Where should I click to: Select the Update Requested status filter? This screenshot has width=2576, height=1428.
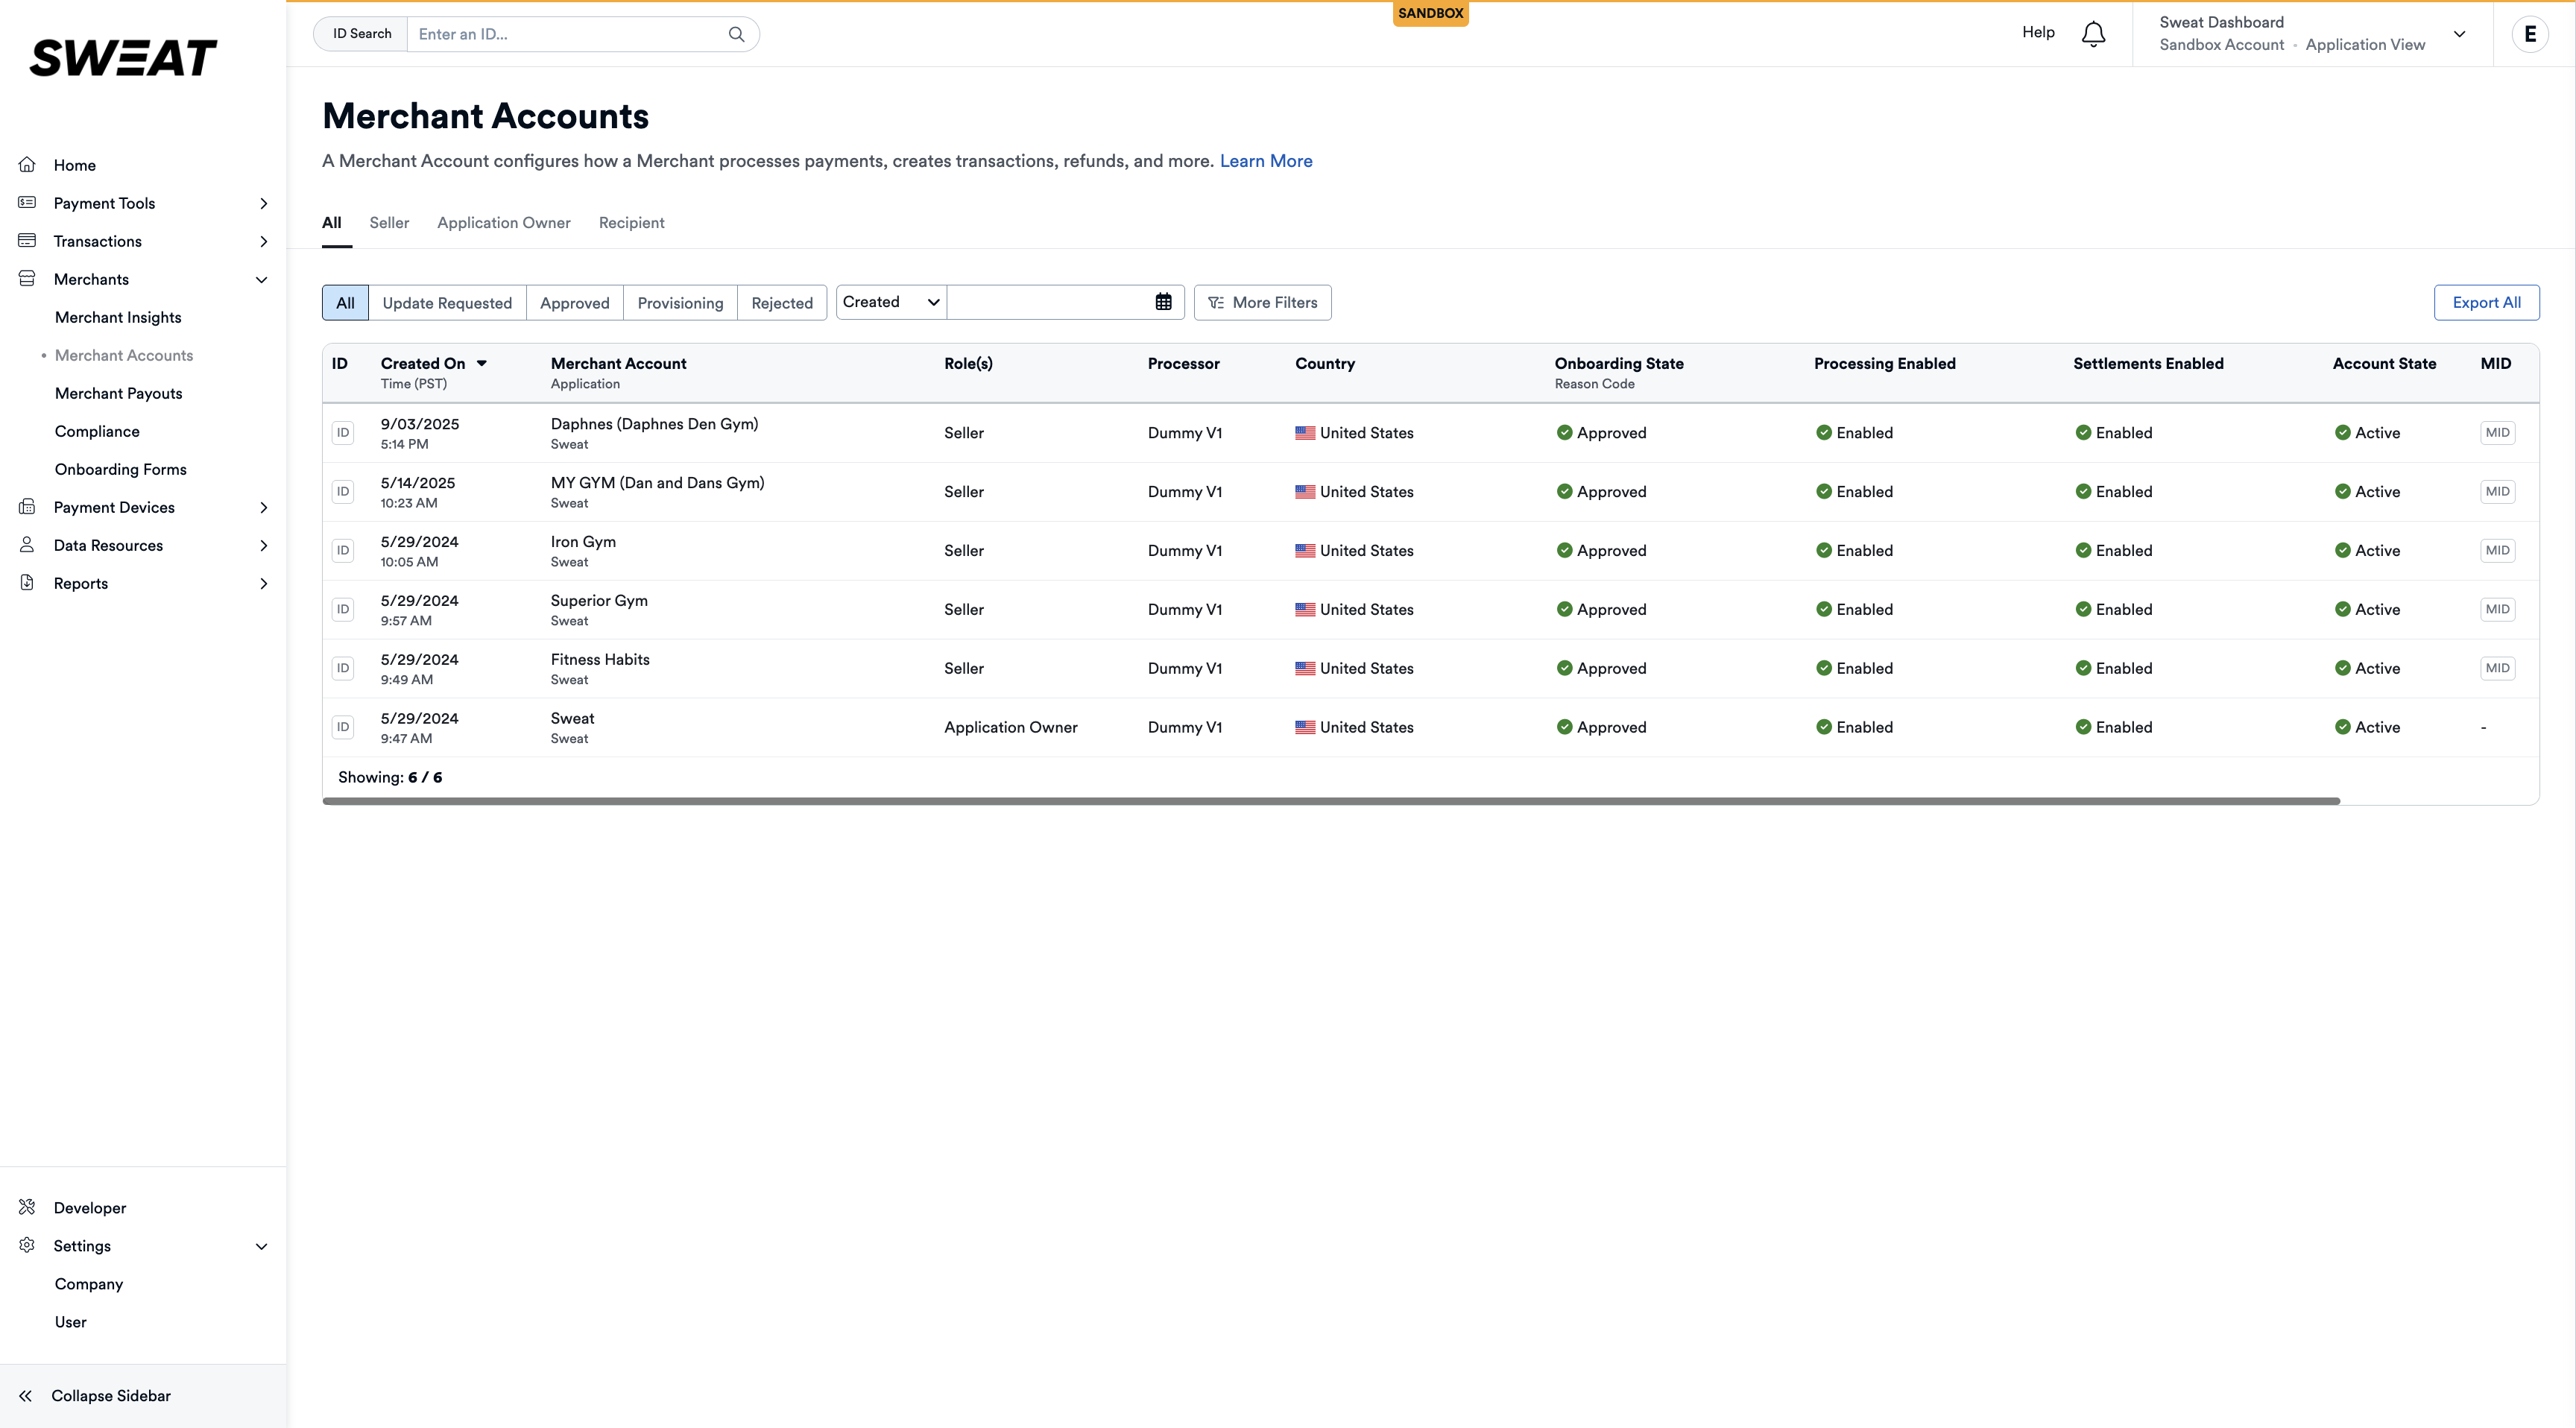pyautogui.click(x=446, y=303)
